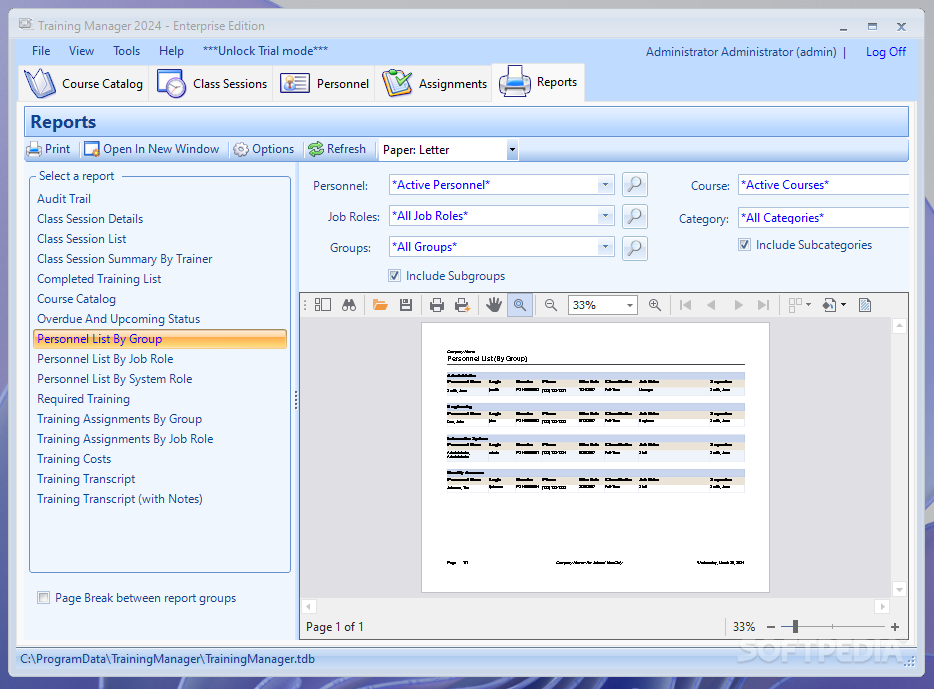
Task: Toggle the viewer group tree panel icon
Action: coord(323,305)
